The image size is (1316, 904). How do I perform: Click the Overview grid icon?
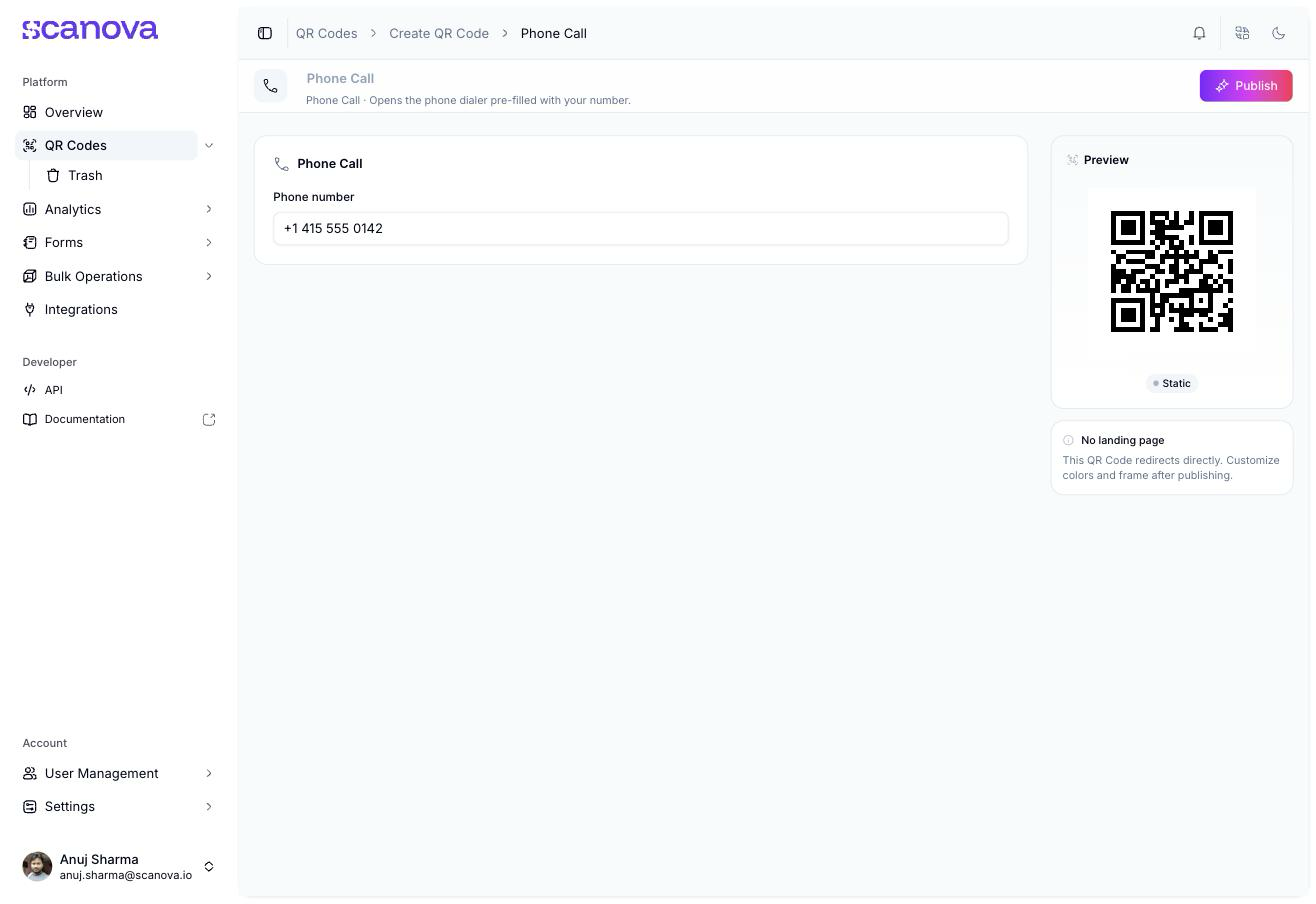point(30,112)
